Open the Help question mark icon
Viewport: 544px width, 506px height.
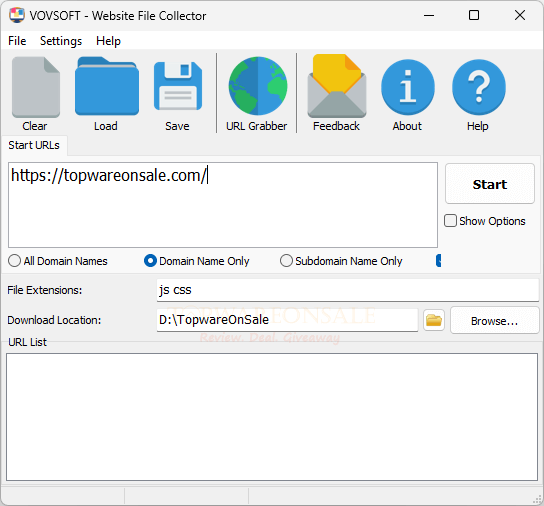pyautogui.click(x=478, y=87)
